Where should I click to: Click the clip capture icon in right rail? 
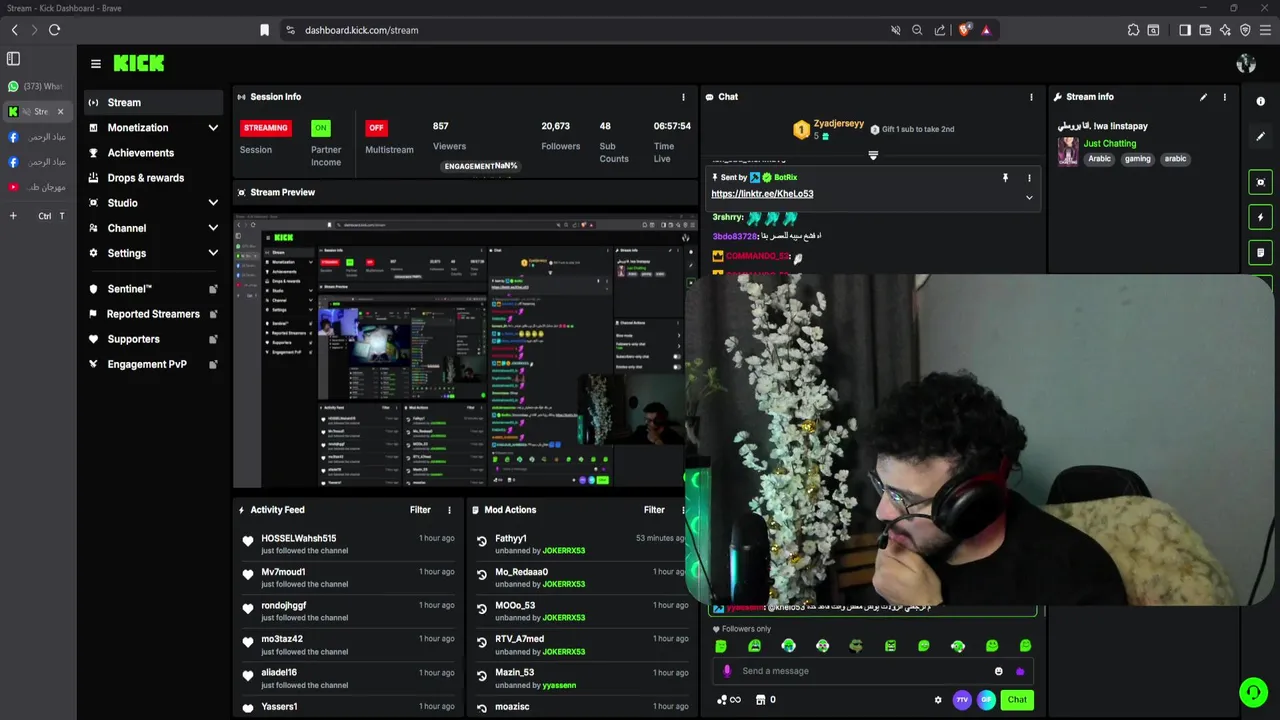(1260, 182)
